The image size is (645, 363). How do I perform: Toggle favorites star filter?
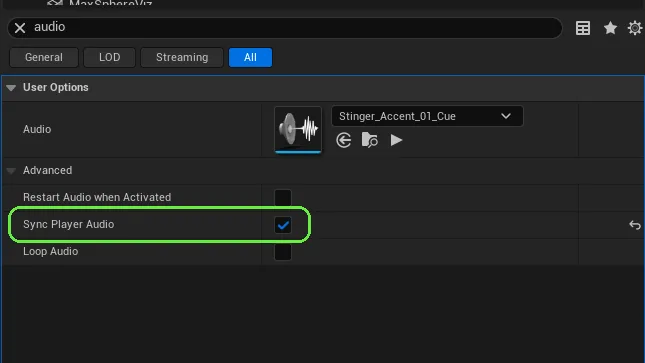(x=610, y=28)
